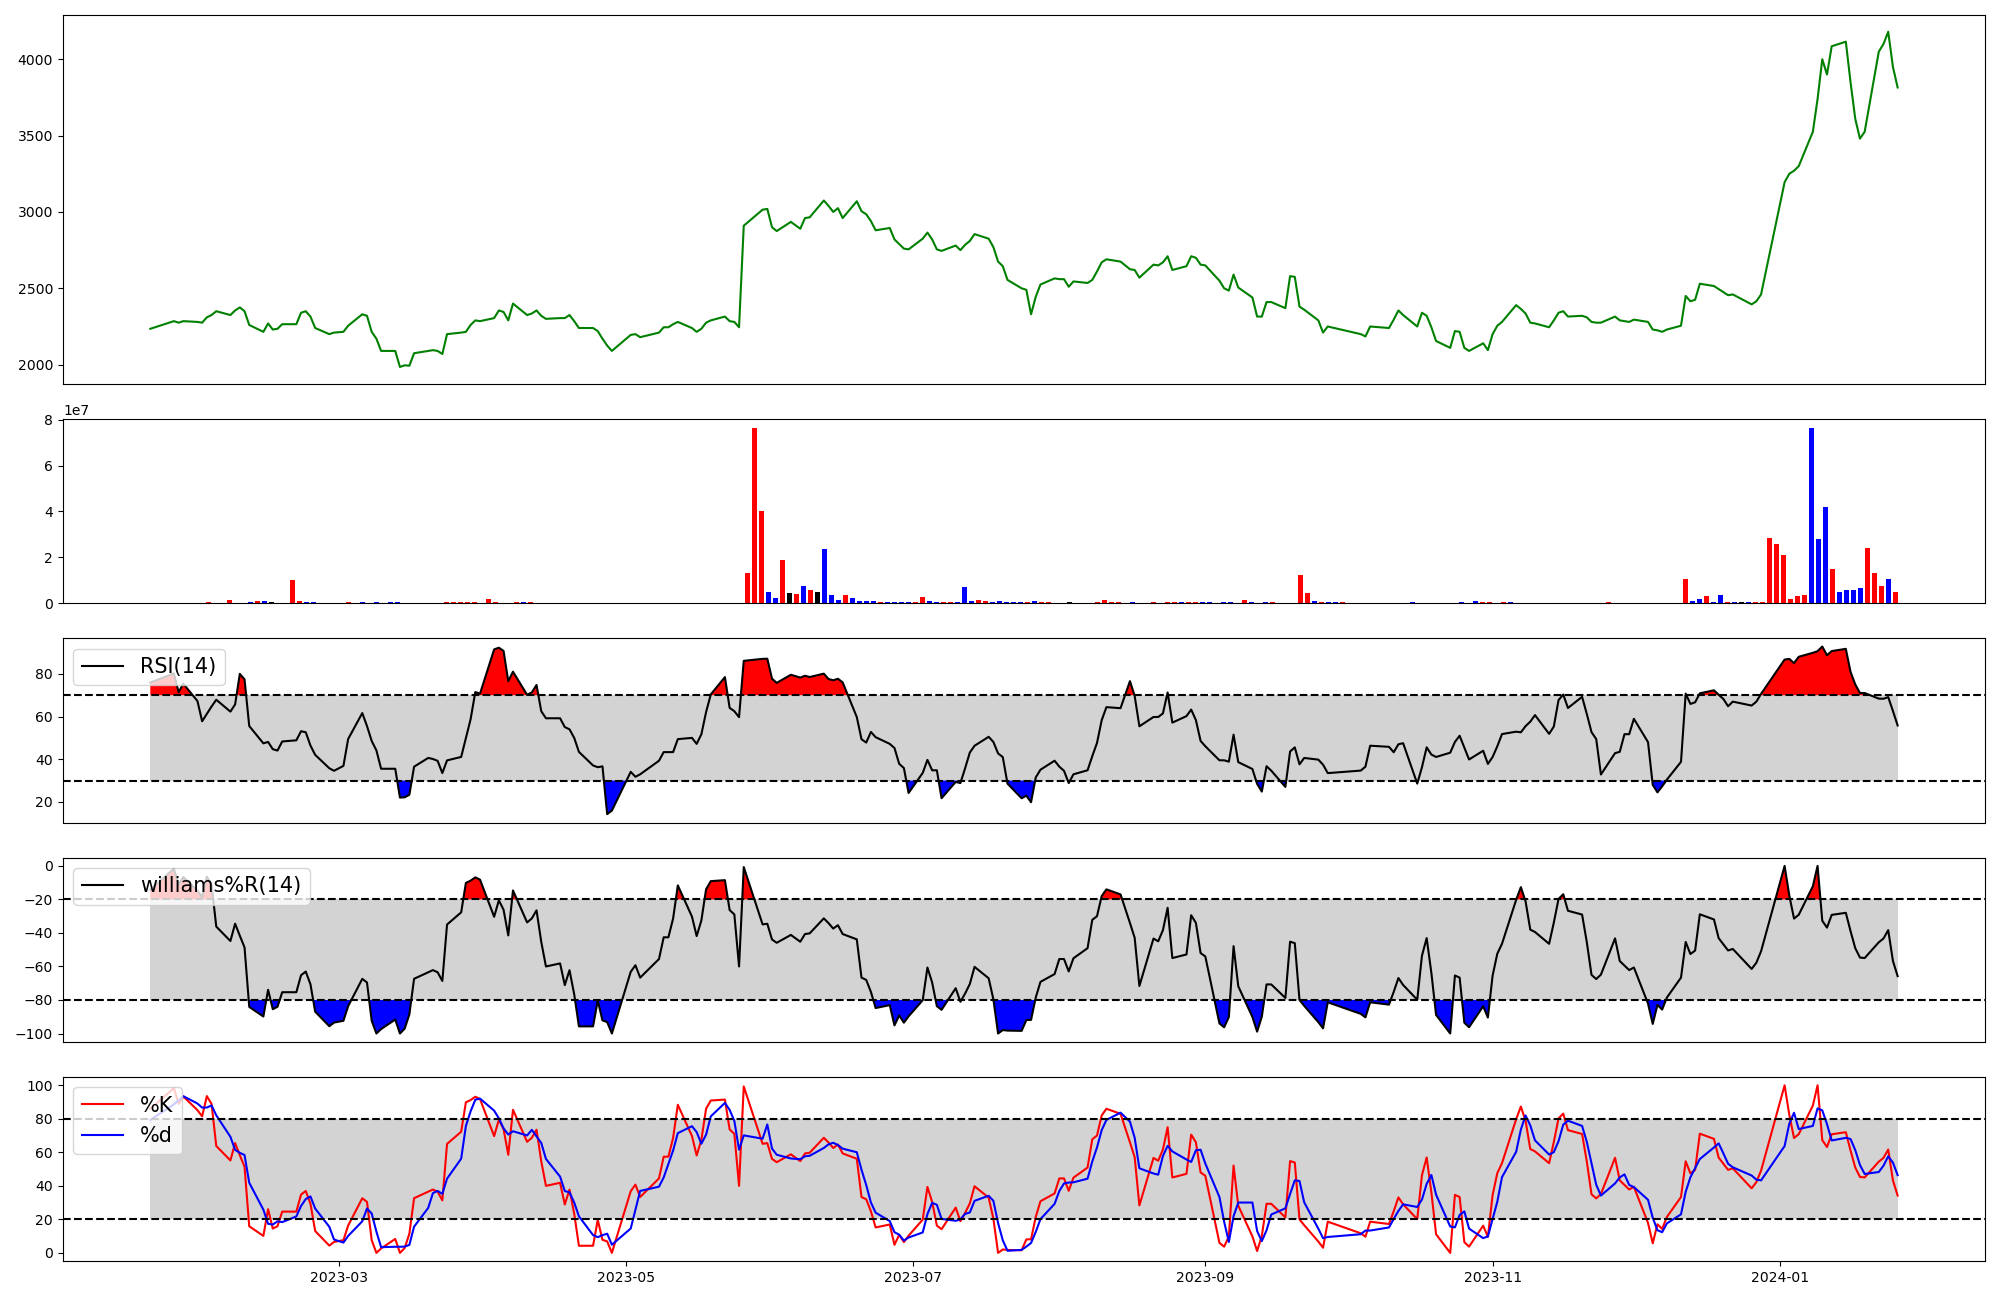
Task: Click the 2023-09 date axis label
Action: coord(1205,1277)
